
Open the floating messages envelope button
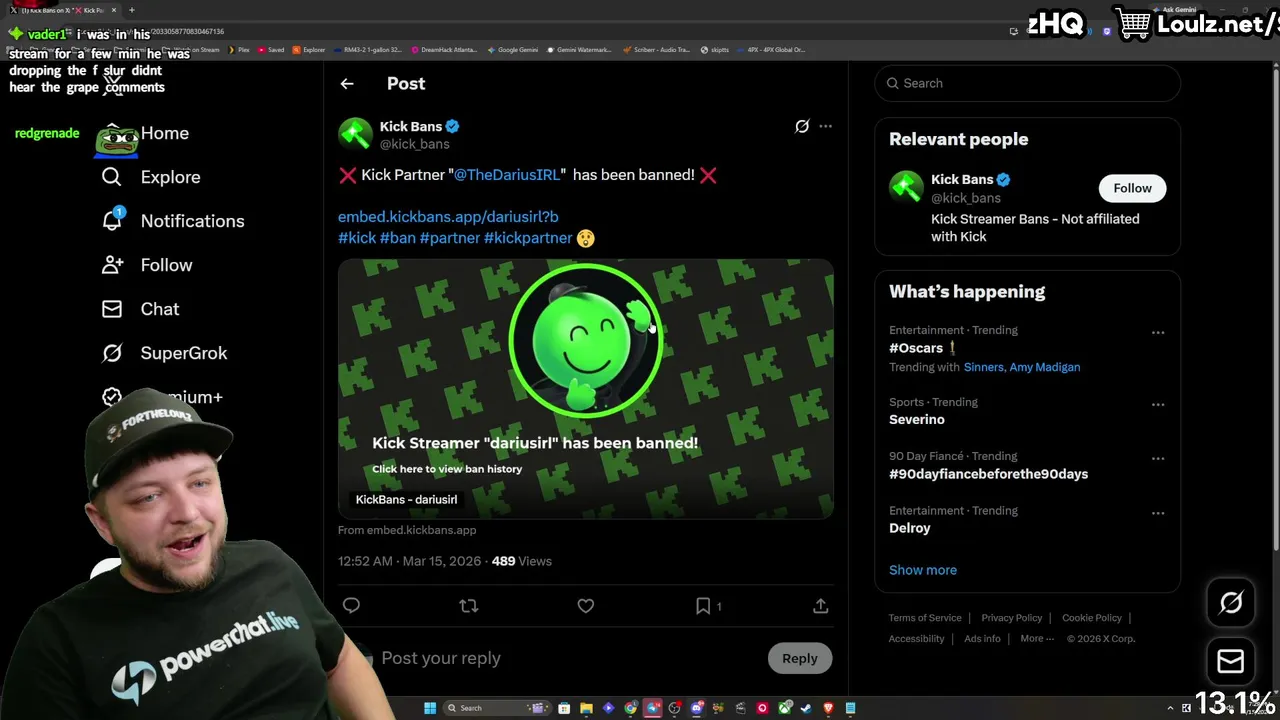(1231, 661)
